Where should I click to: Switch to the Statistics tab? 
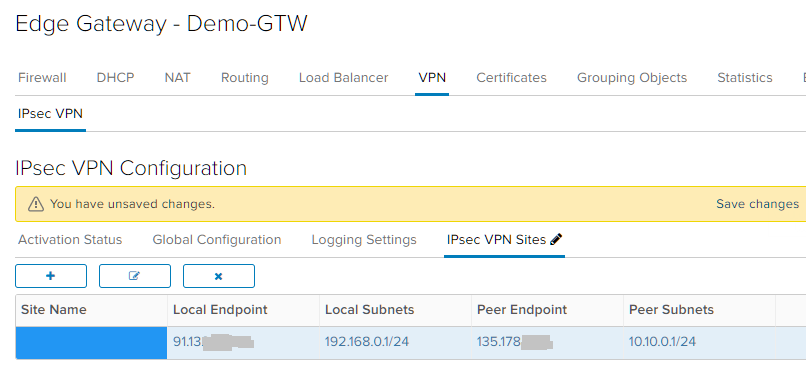click(745, 78)
